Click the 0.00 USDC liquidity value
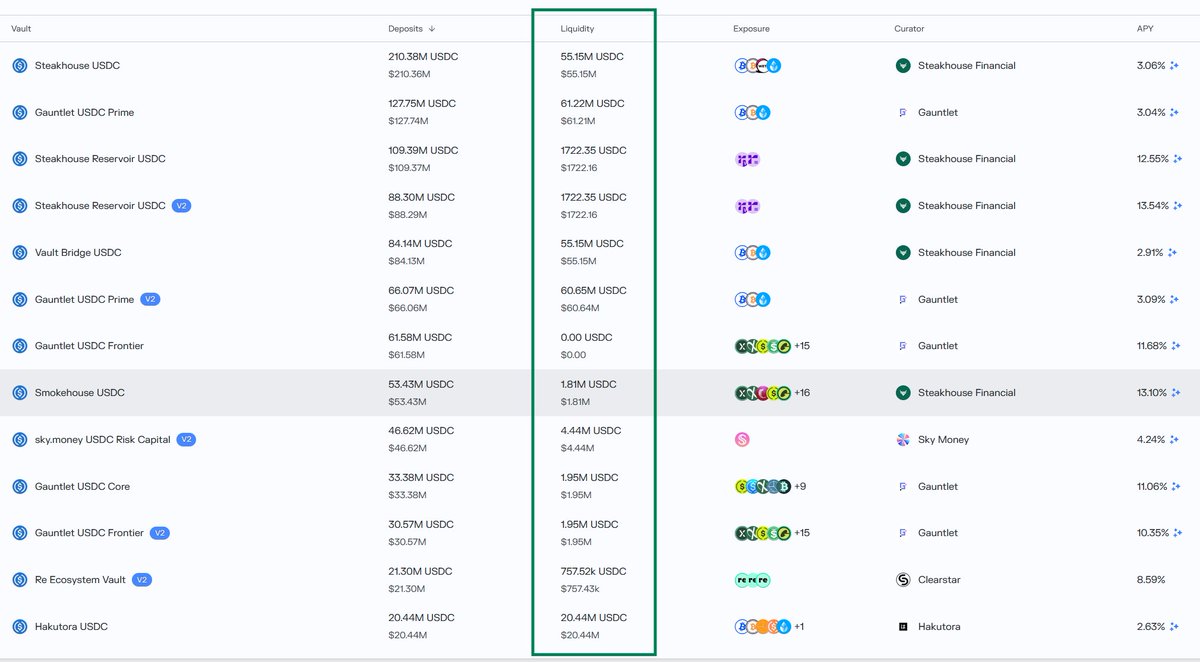This screenshot has height=662, width=1200. point(587,338)
